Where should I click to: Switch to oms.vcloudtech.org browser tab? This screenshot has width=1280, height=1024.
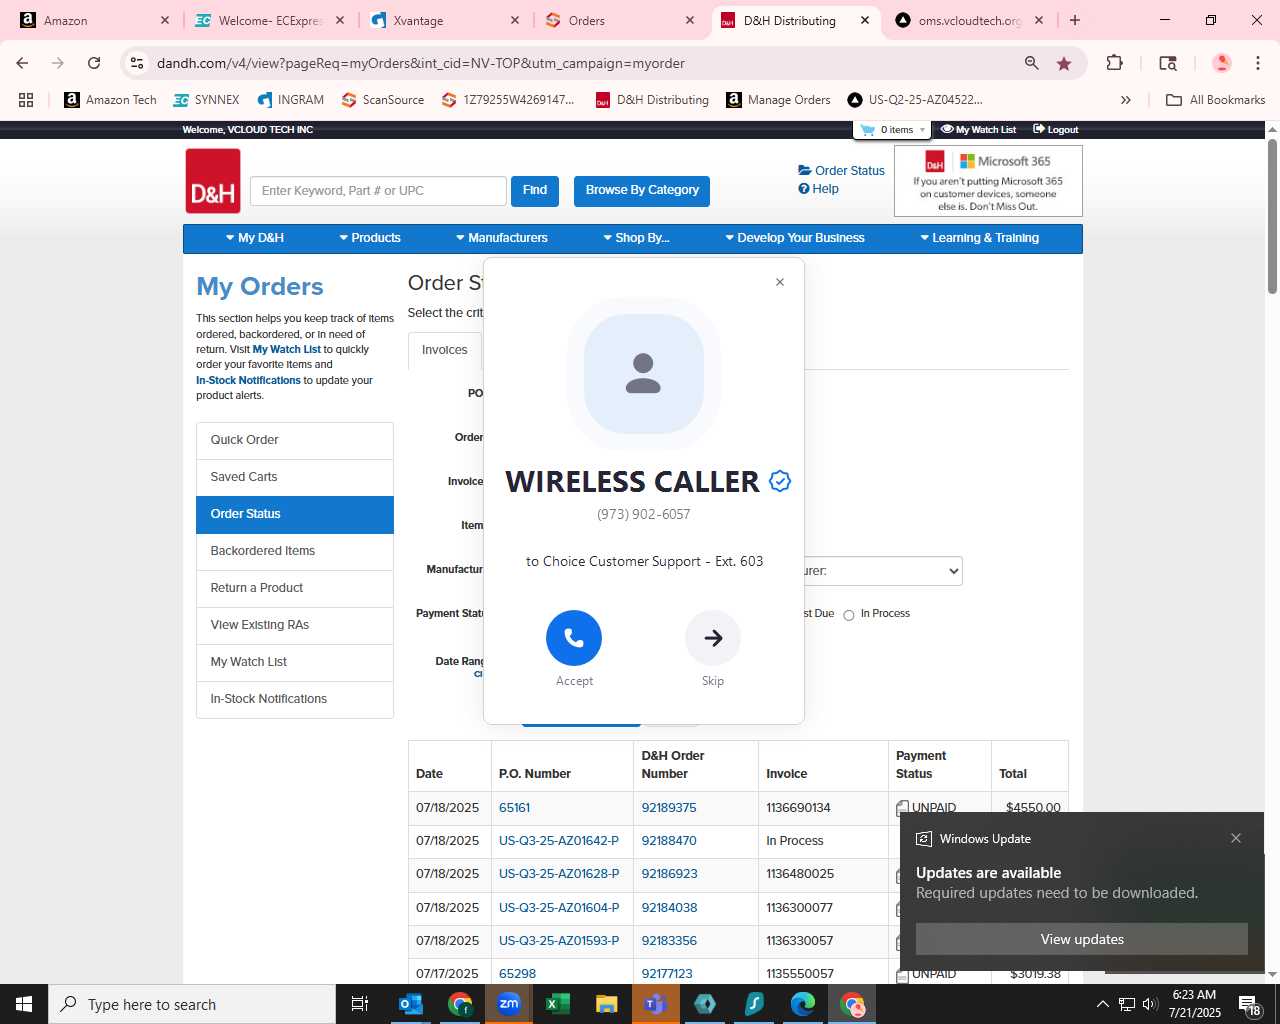pyautogui.click(x=969, y=20)
